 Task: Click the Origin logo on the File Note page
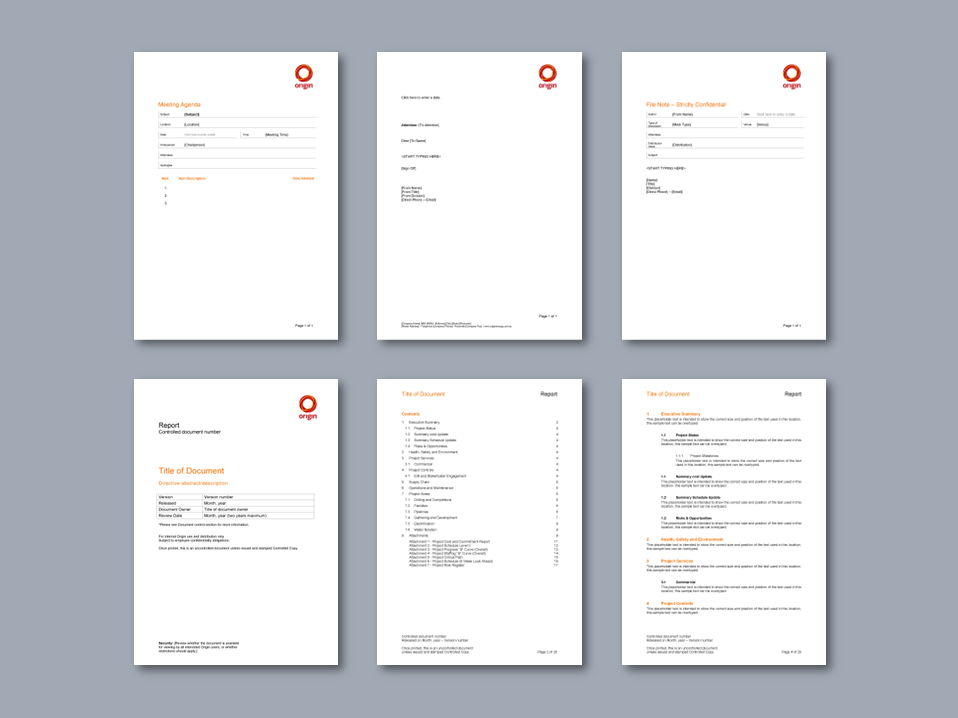pos(792,75)
